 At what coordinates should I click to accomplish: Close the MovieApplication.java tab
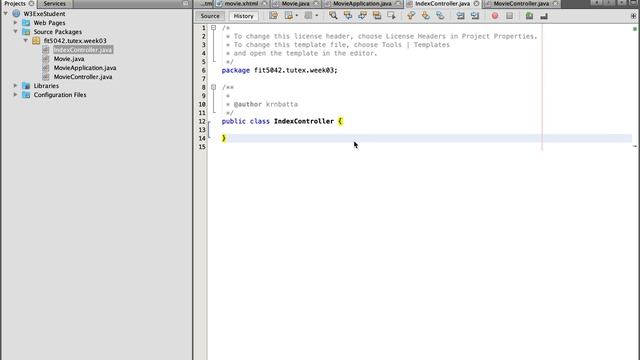point(398,3)
